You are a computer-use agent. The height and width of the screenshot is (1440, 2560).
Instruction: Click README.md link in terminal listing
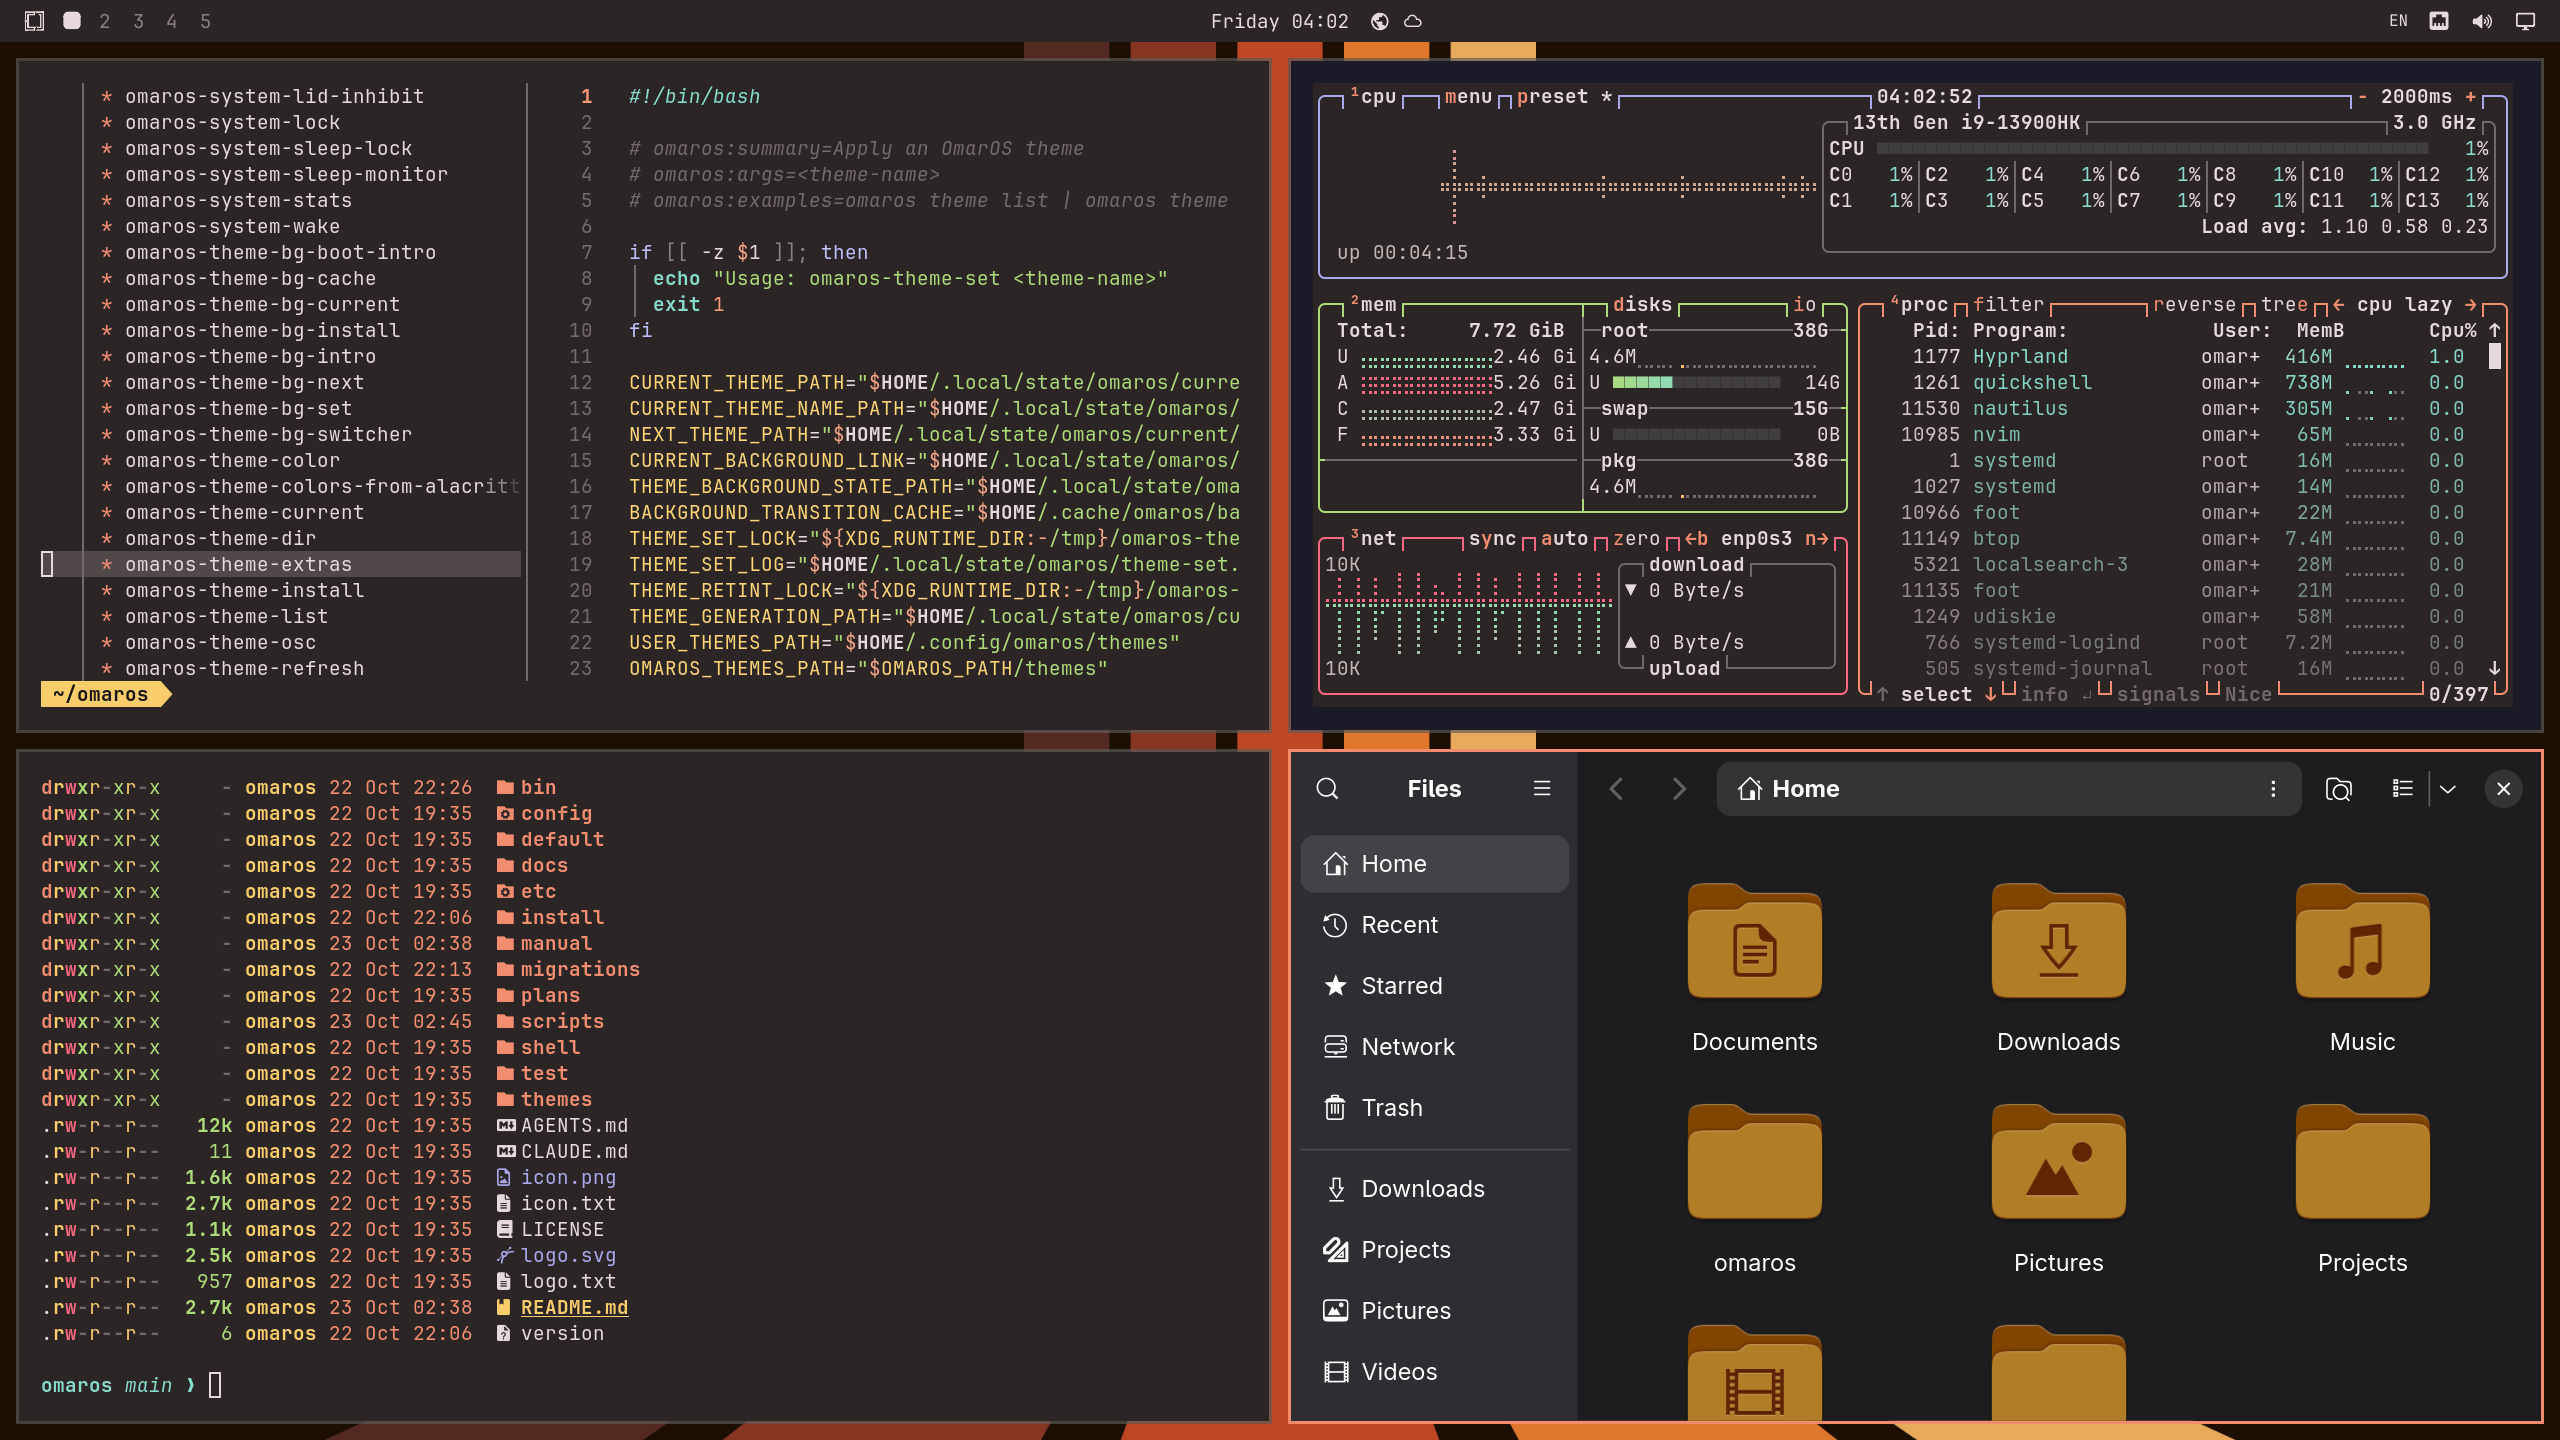coord(574,1308)
